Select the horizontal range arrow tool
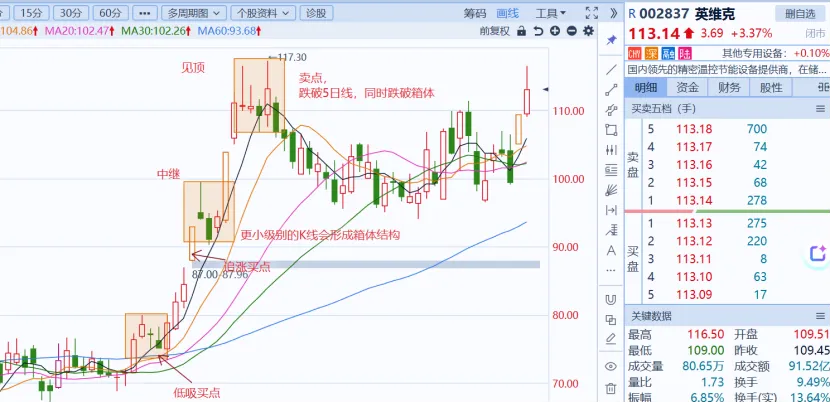Viewport: 831px width, 403px height. (x=611, y=211)
